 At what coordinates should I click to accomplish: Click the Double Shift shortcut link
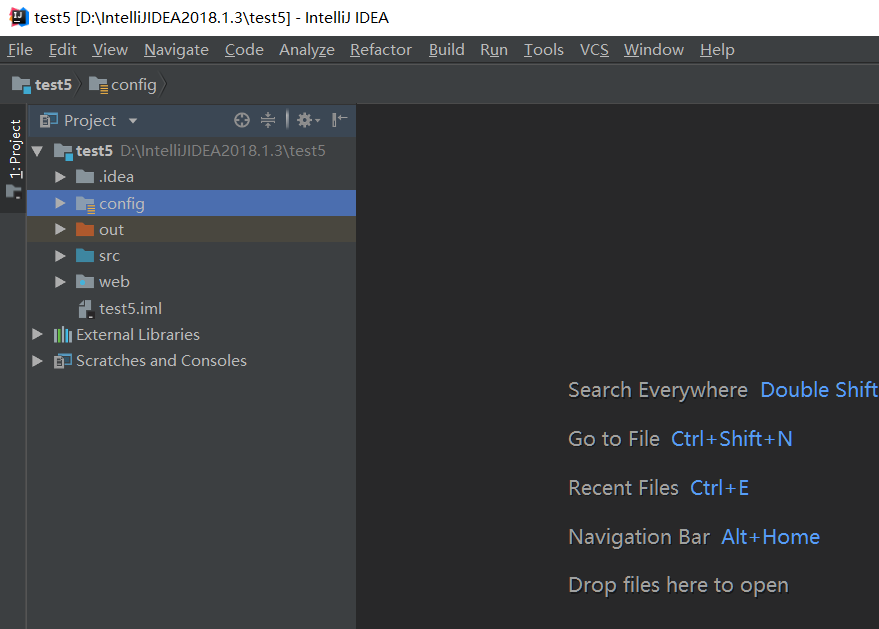click(819, 390)
